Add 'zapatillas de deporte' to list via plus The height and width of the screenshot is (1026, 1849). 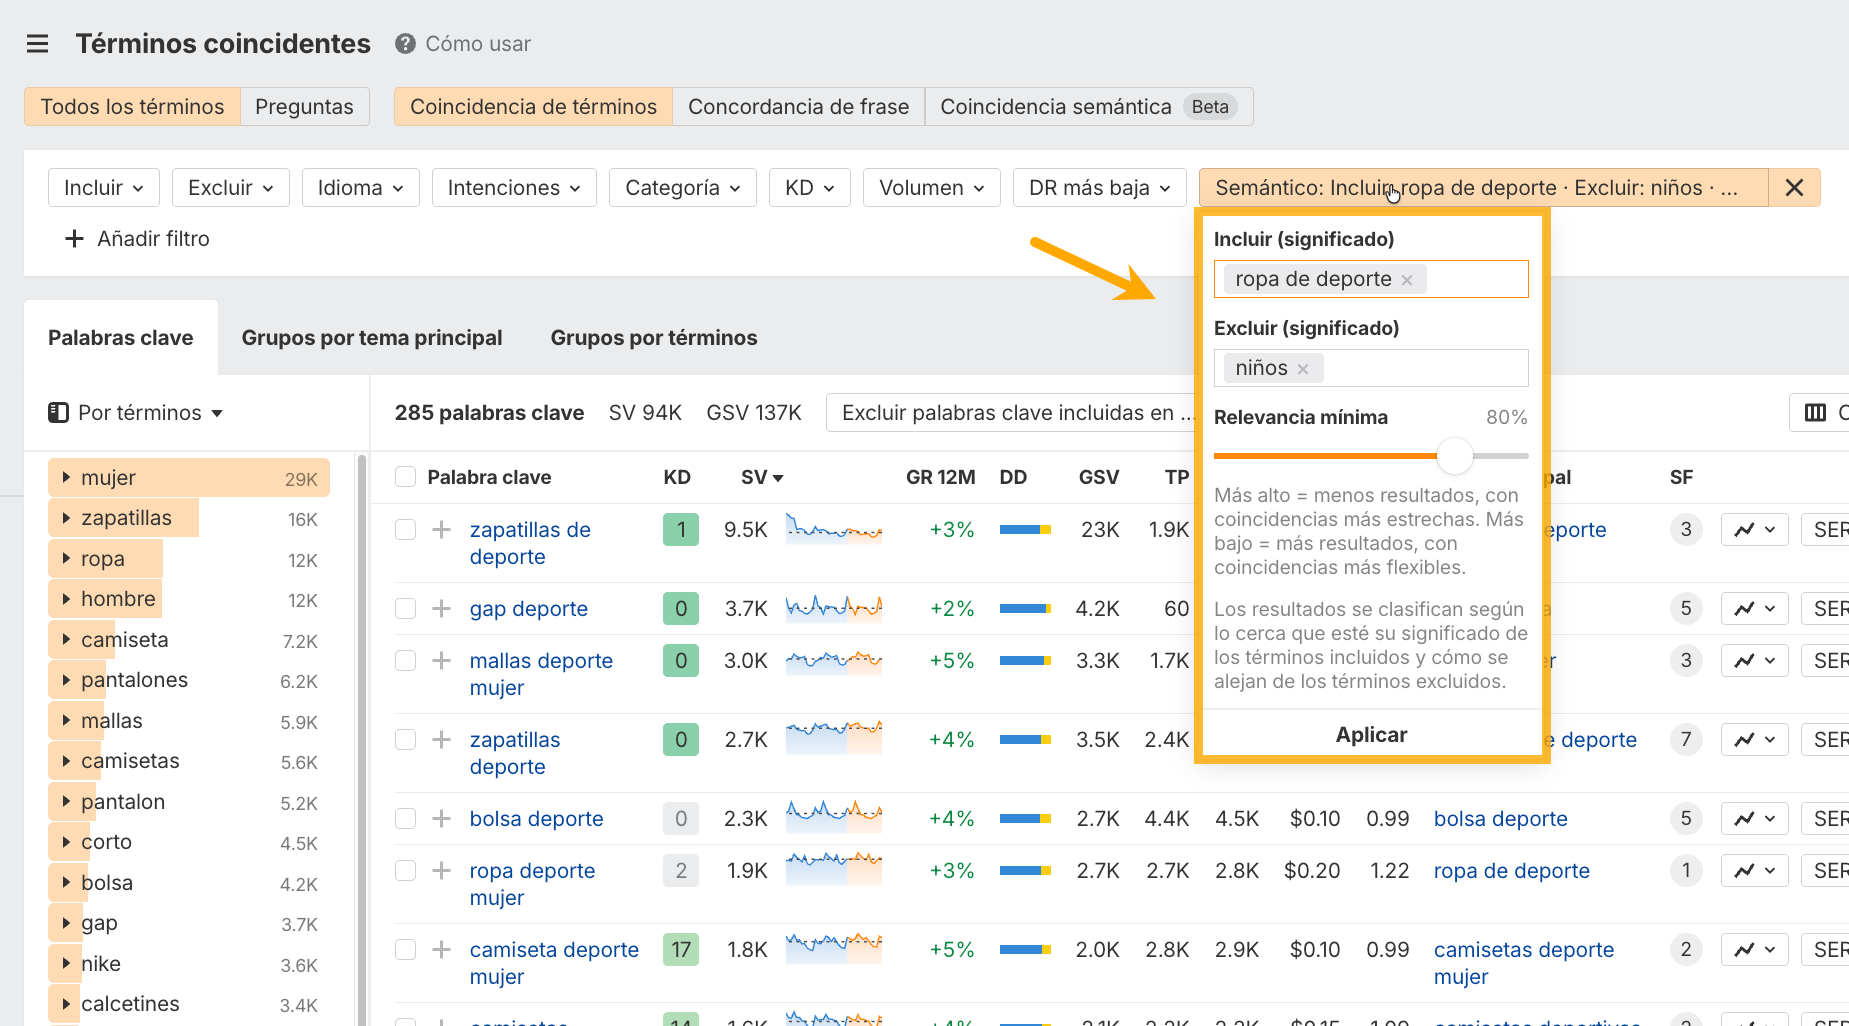click(441, 530)
